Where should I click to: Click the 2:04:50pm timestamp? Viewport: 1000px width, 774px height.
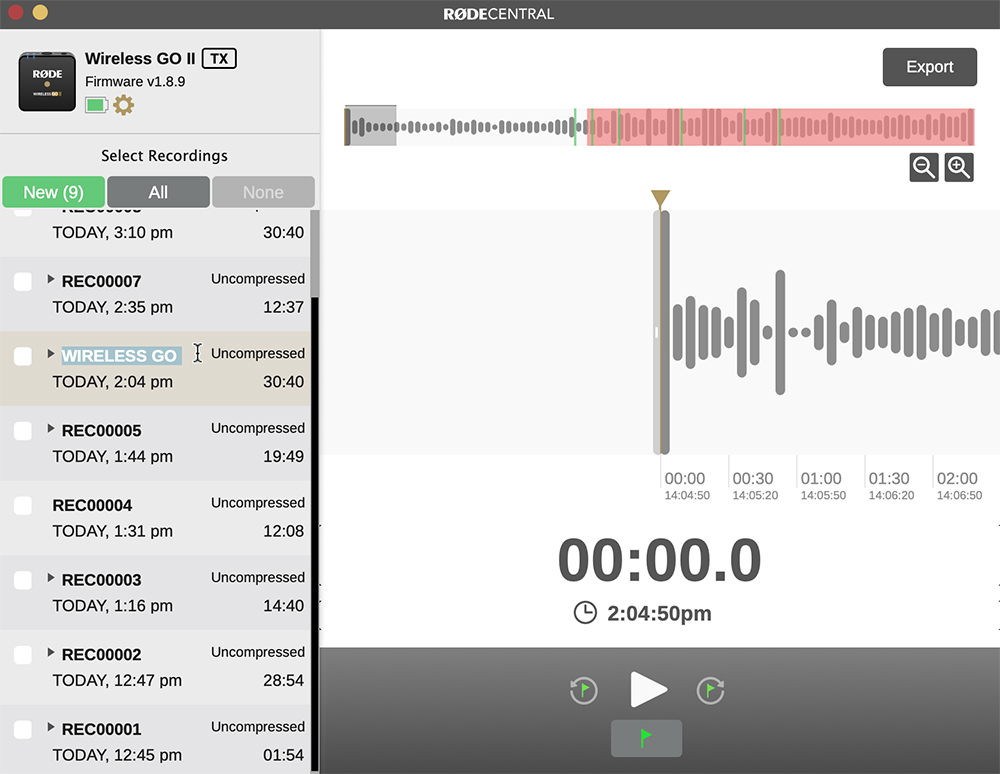tap(659, 613)
